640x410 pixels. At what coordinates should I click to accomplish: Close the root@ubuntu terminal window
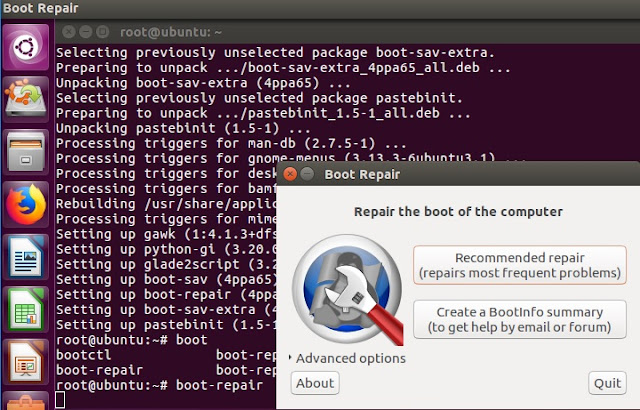click(x=69, y=31)
